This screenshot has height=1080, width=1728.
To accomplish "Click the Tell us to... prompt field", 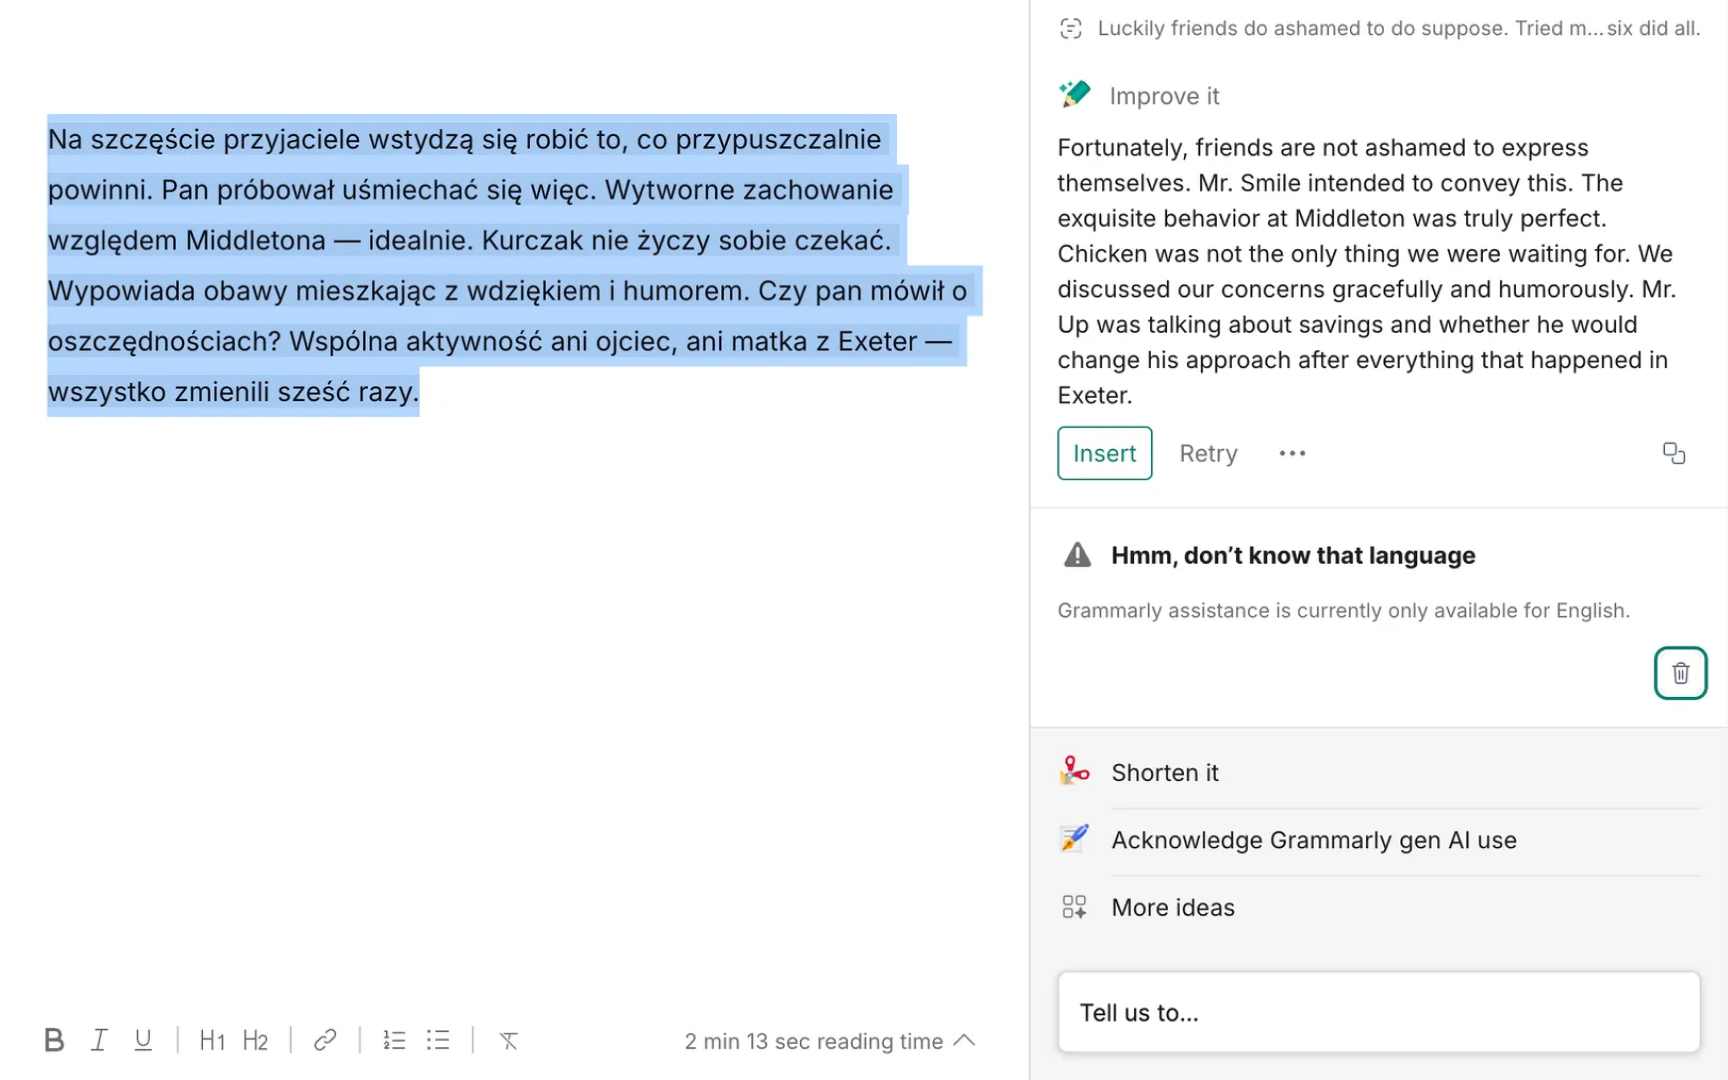I will click(1380, 1012).
